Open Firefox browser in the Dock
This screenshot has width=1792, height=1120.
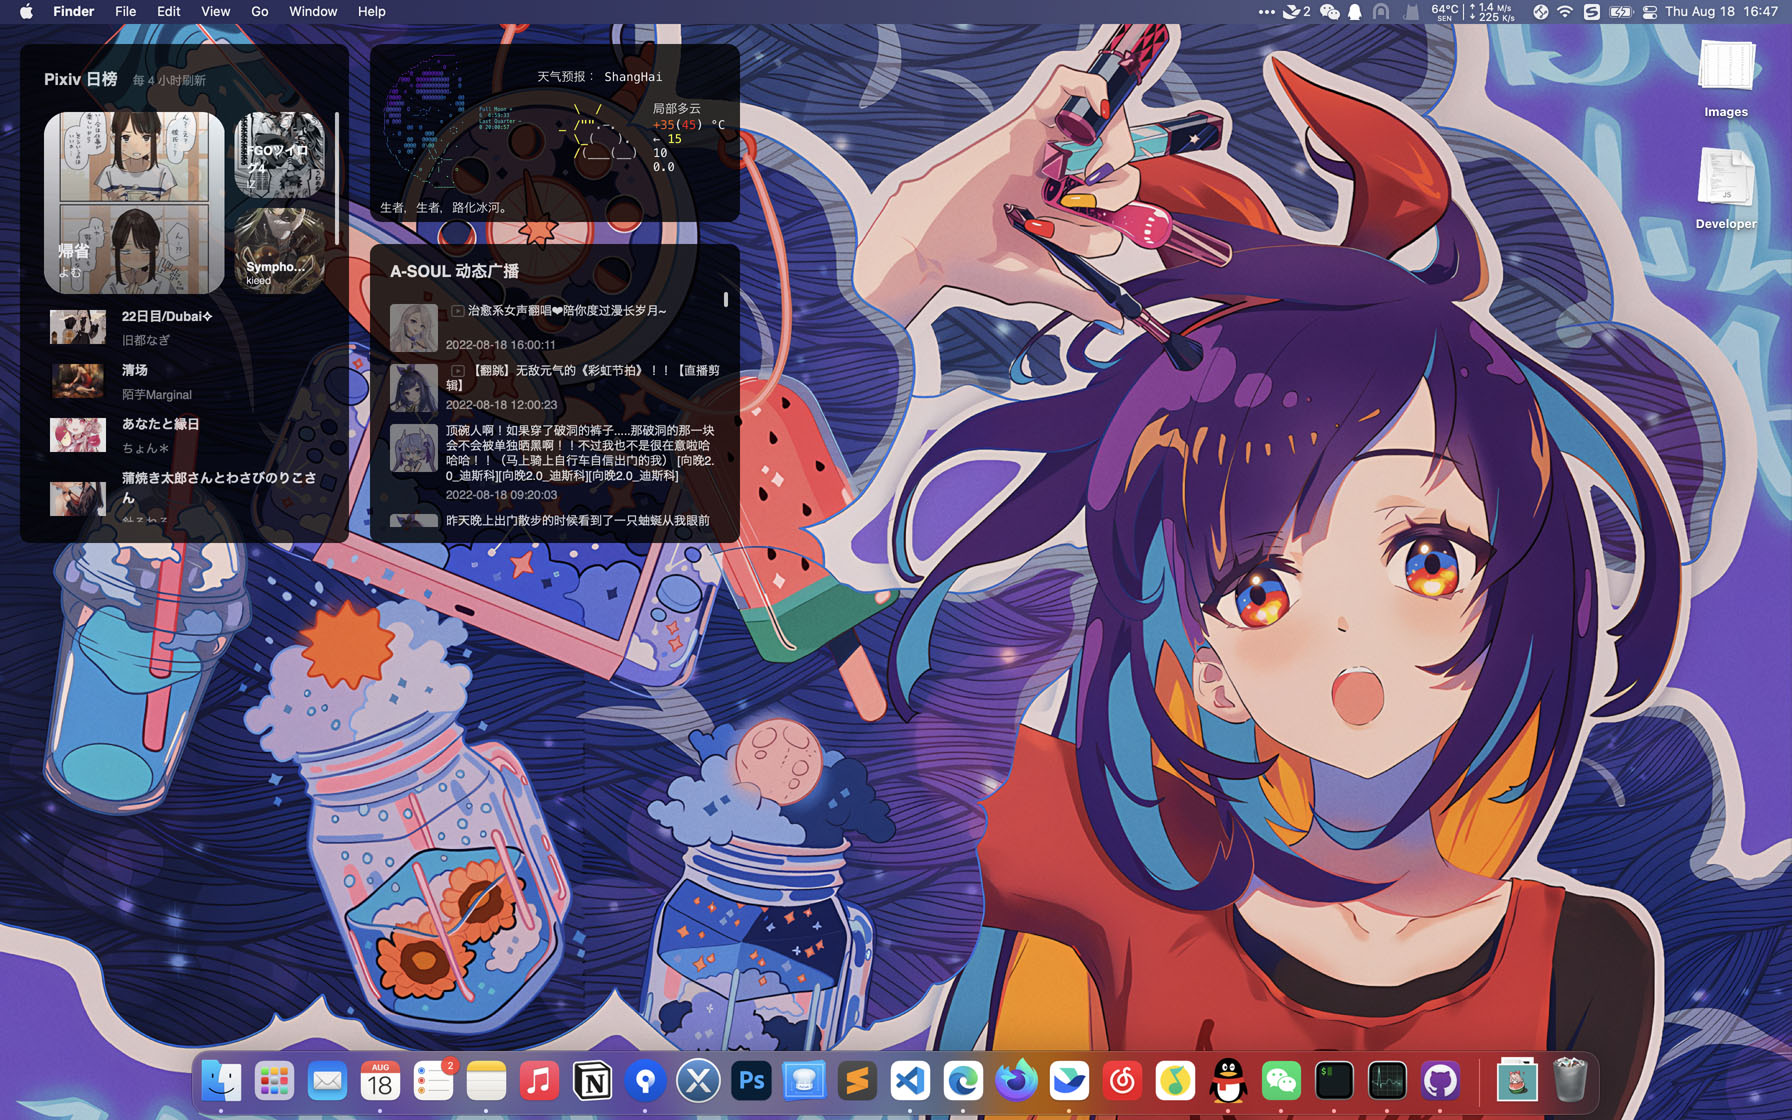point(1016,1081)
